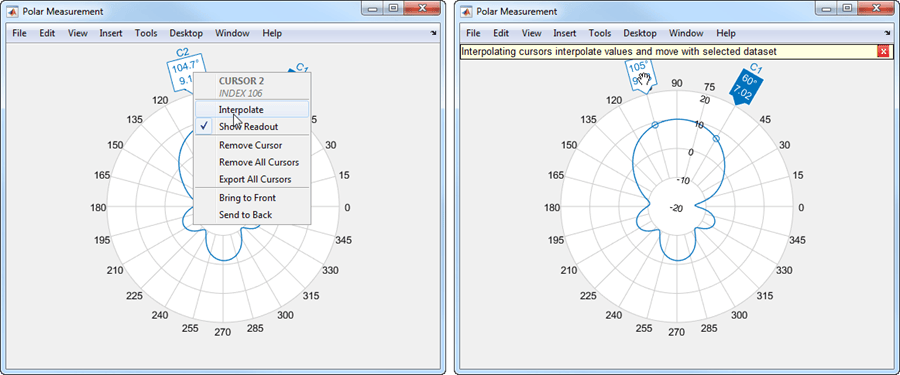Click the 180 angle label in left plot

coord(98,208)
